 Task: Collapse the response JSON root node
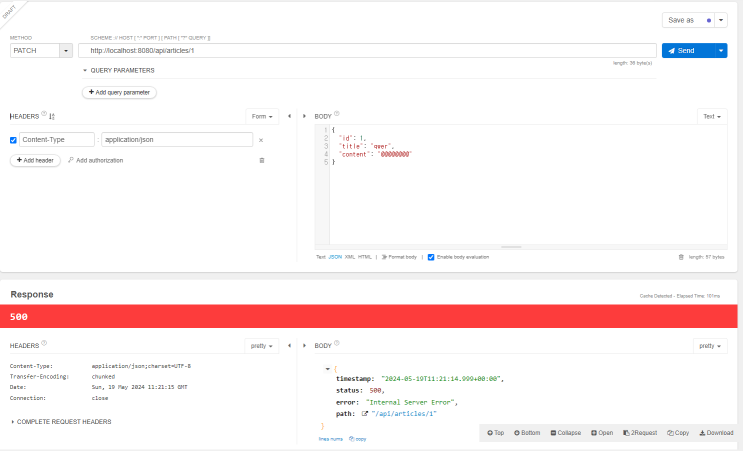[x=329, y=369]
